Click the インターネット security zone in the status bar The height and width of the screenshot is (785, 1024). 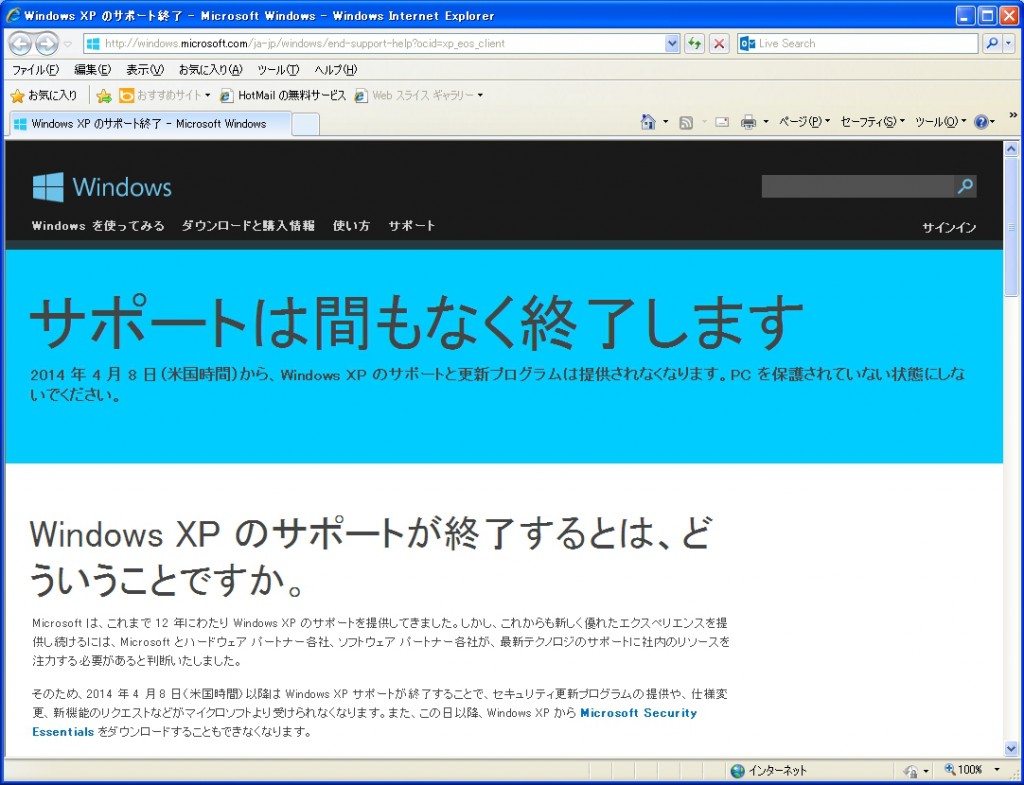click(x=768, y=771)
